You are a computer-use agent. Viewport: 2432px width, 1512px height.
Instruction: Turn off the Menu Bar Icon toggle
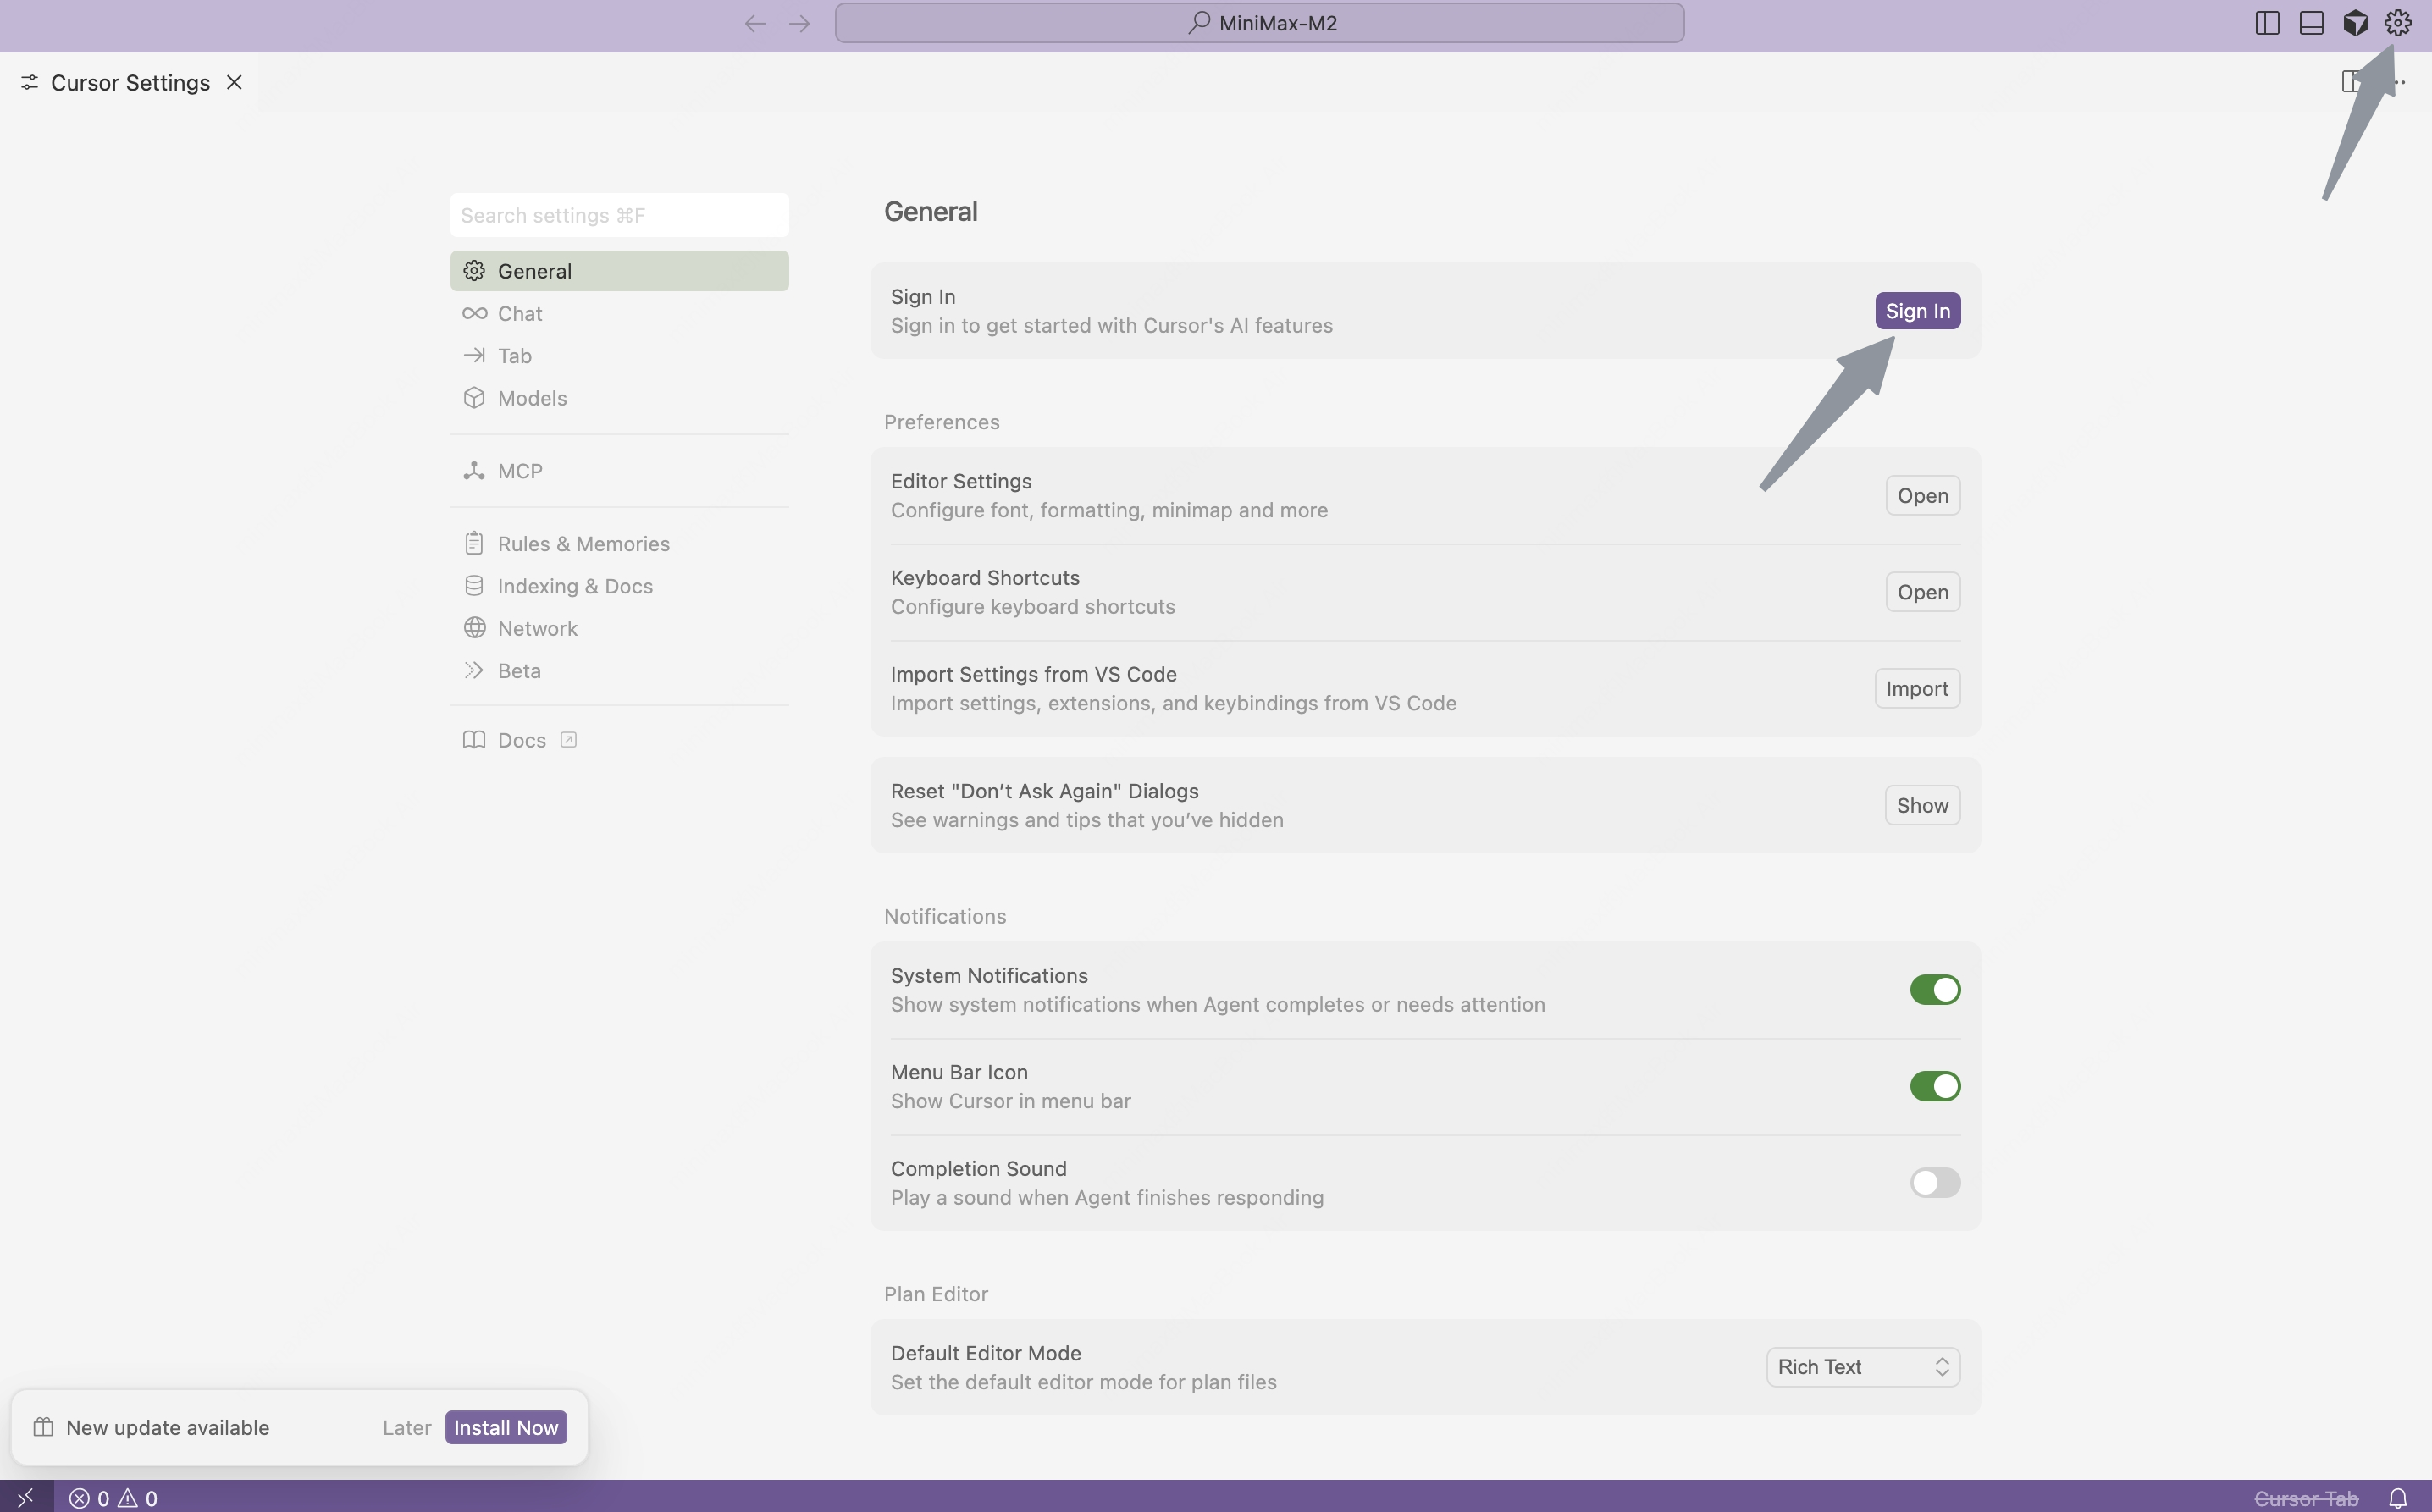[x=1934, y=1086]
